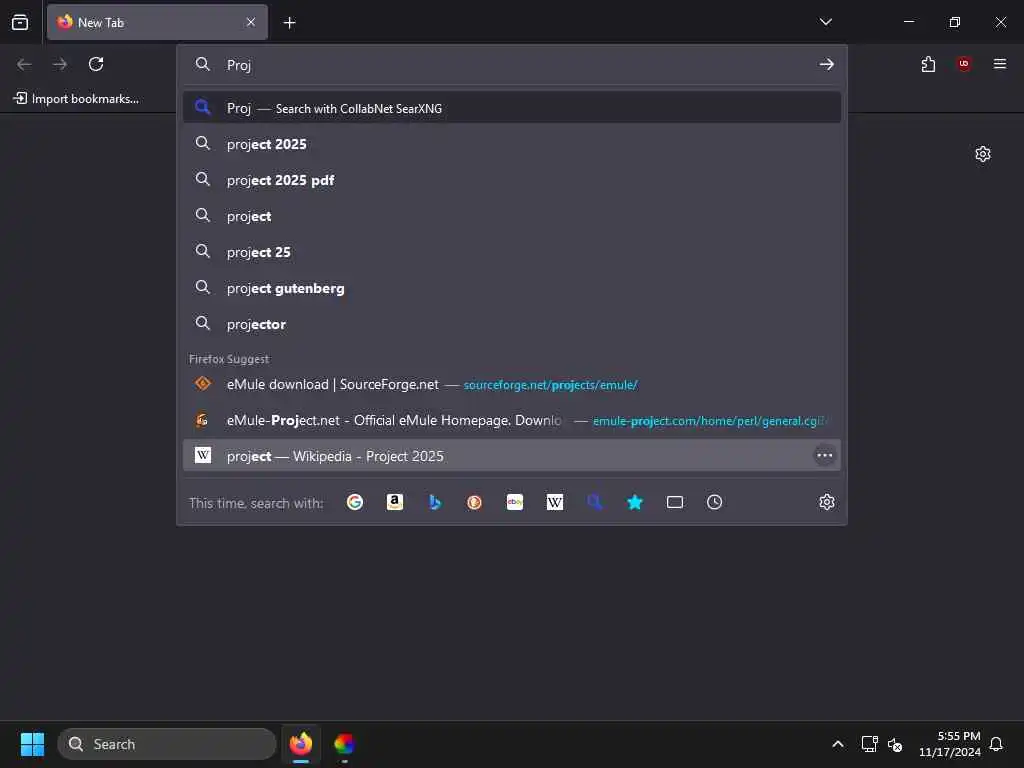Search this time with Amazon

pos(394,502)
